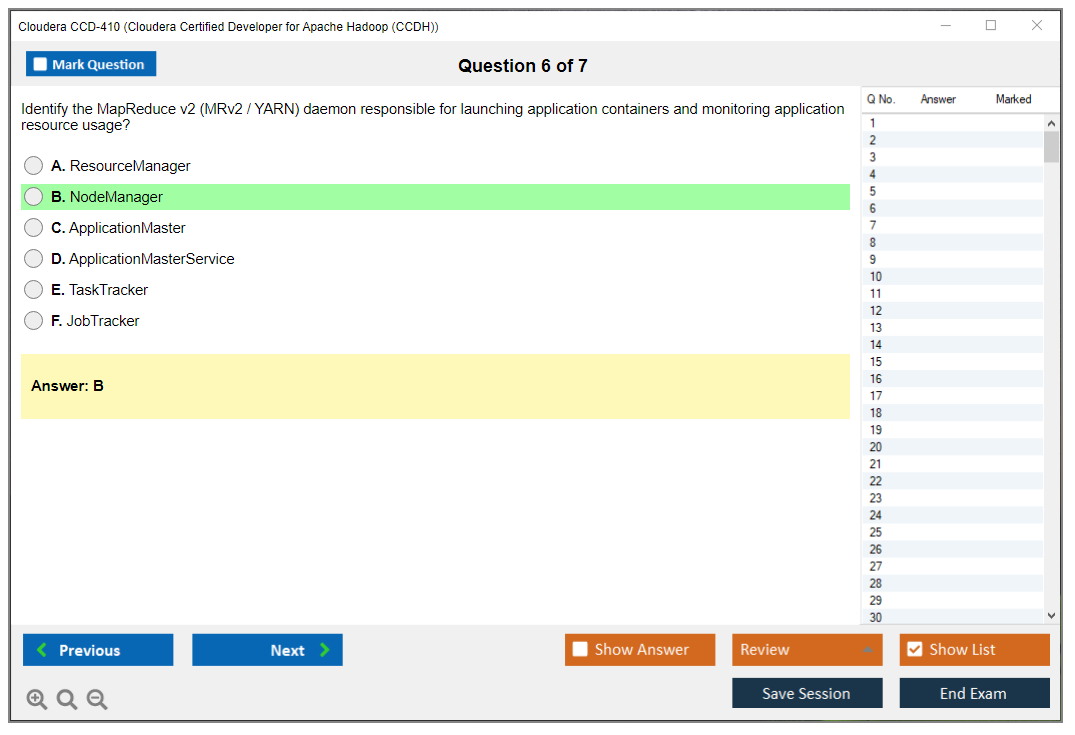This screenshot has height=735, width=1075.
Task: Jump to question 15 in list
Action: tap(876, 362)
